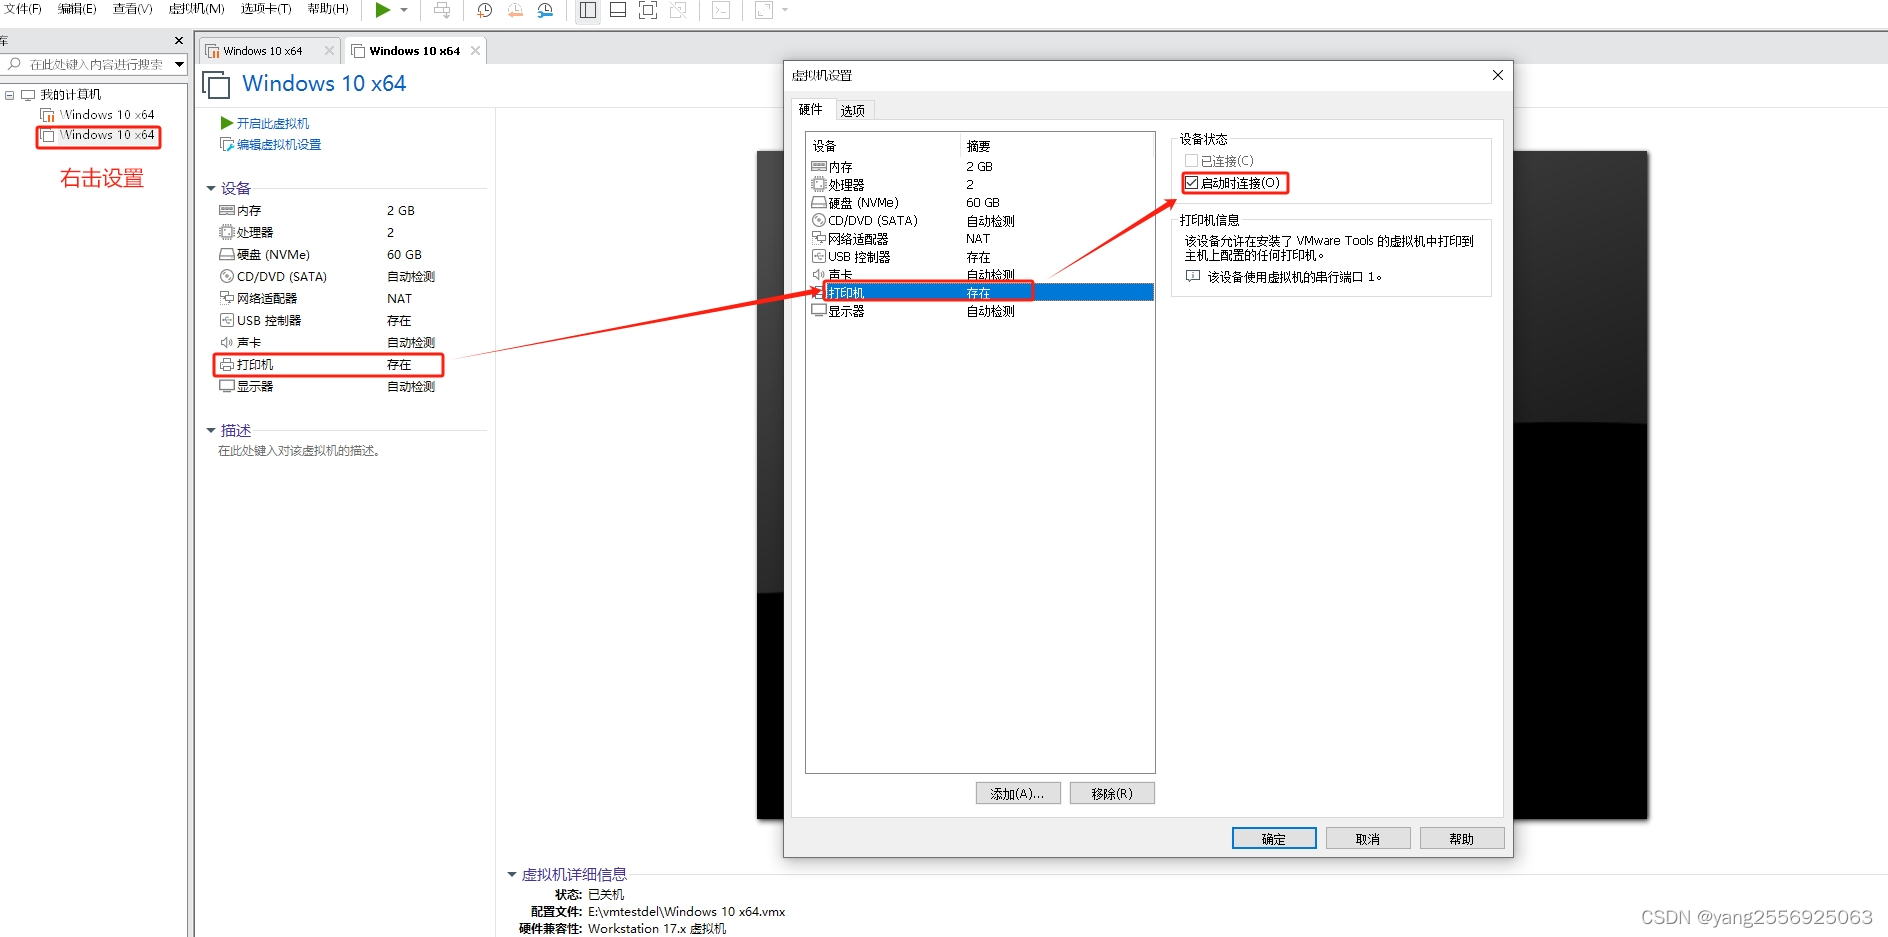Select USB 控制器 row in dialog hardware list
The width and height of the screenshot is (1888, 937).
(x=980, y=257)
